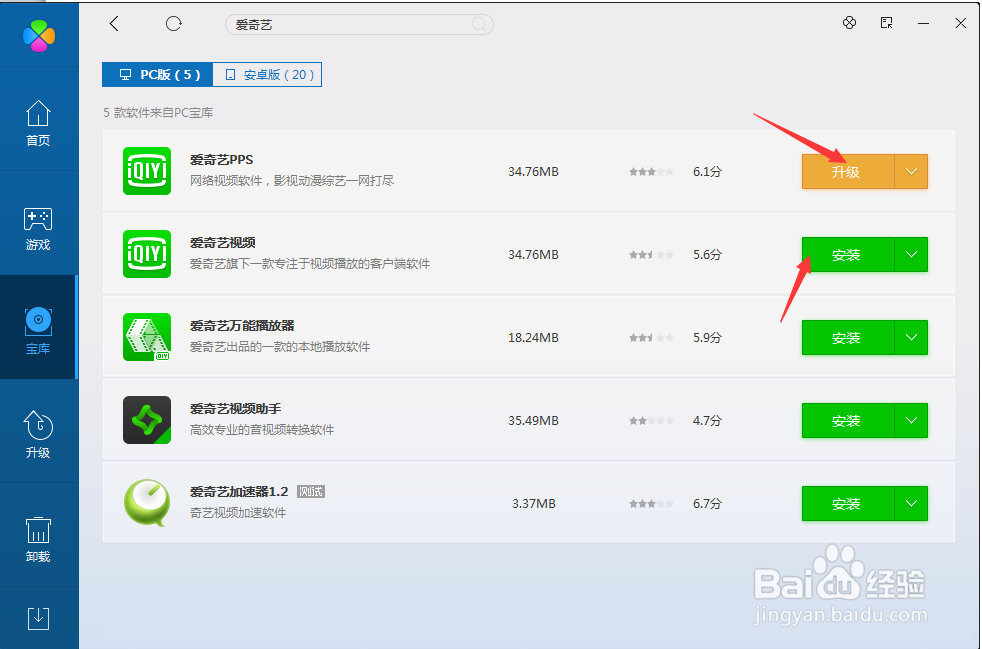Open 爱奇艺加速器1.2 title link
Screen dimensions: 982x649
239,492
